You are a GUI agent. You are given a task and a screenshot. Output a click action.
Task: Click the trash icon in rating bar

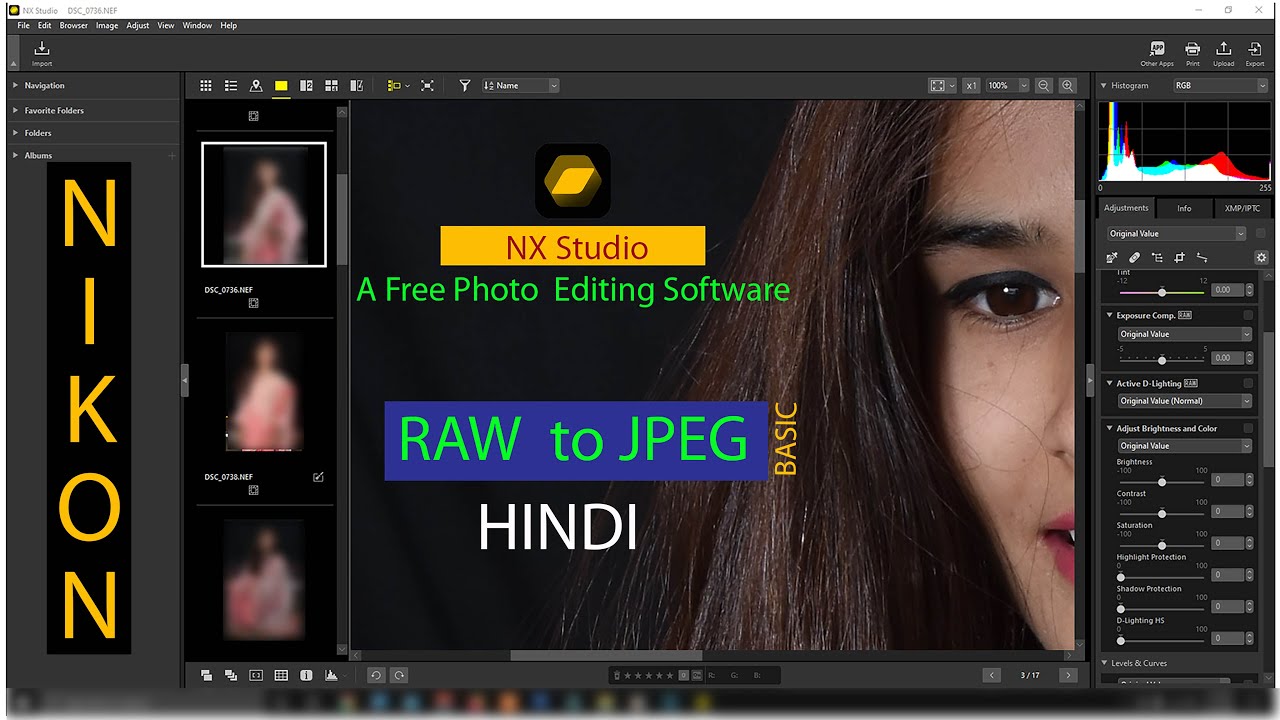[x=617, y=675]
